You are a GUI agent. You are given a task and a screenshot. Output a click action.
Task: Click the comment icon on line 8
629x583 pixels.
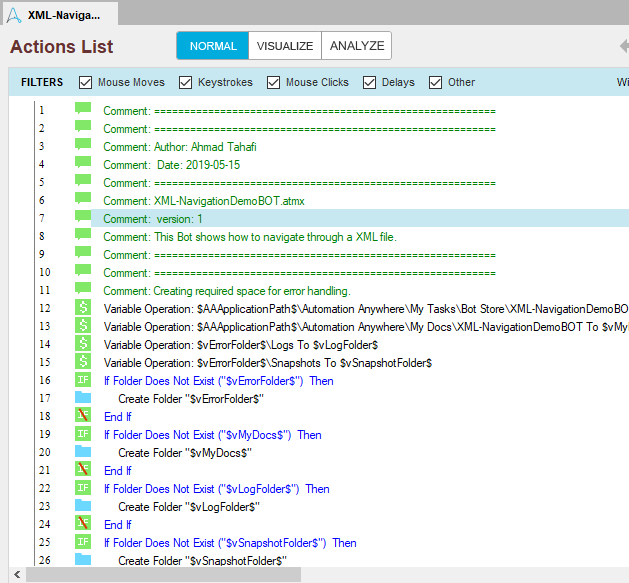[83, 236]
